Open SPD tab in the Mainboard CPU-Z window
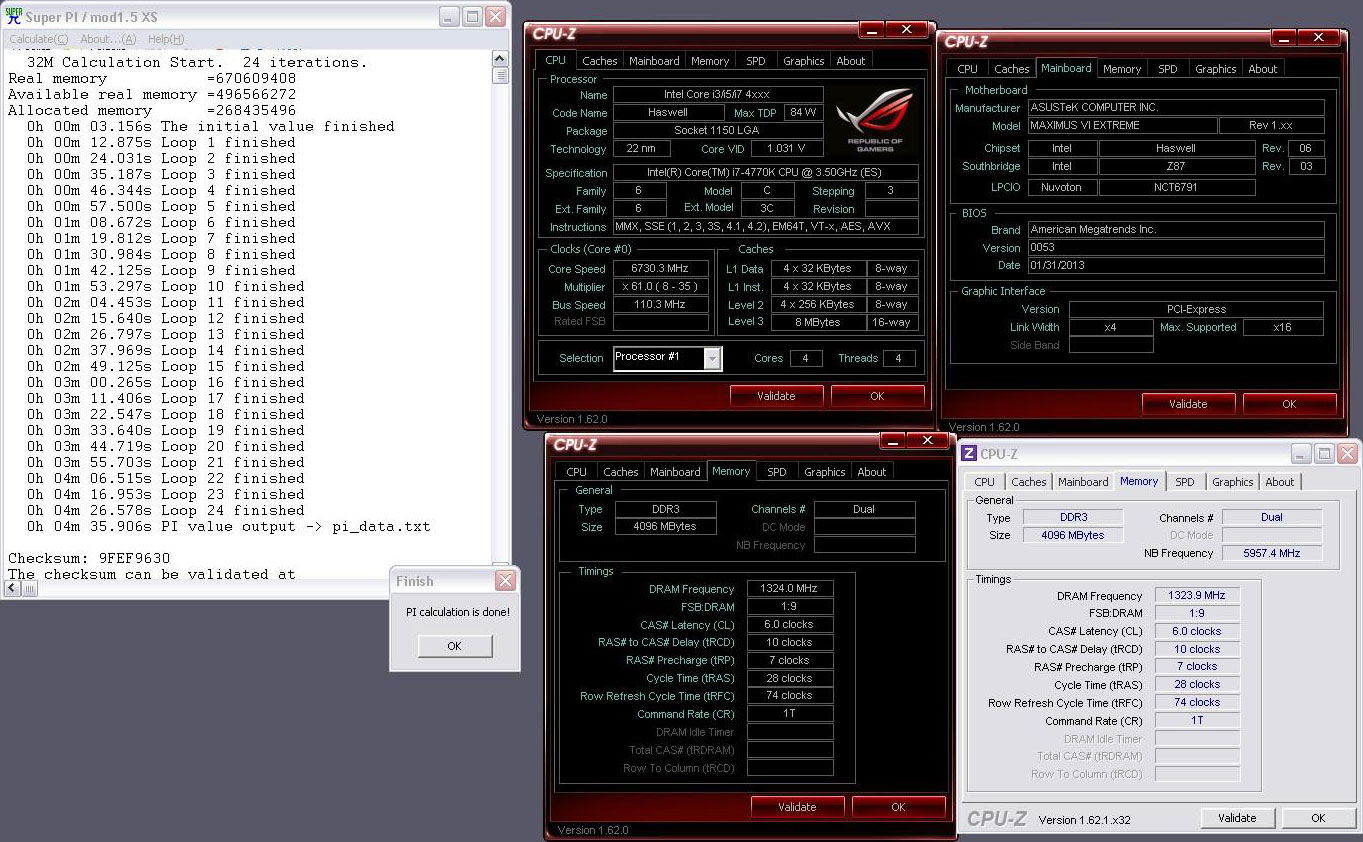1363x842 pixels. (x=1167, y=69)
